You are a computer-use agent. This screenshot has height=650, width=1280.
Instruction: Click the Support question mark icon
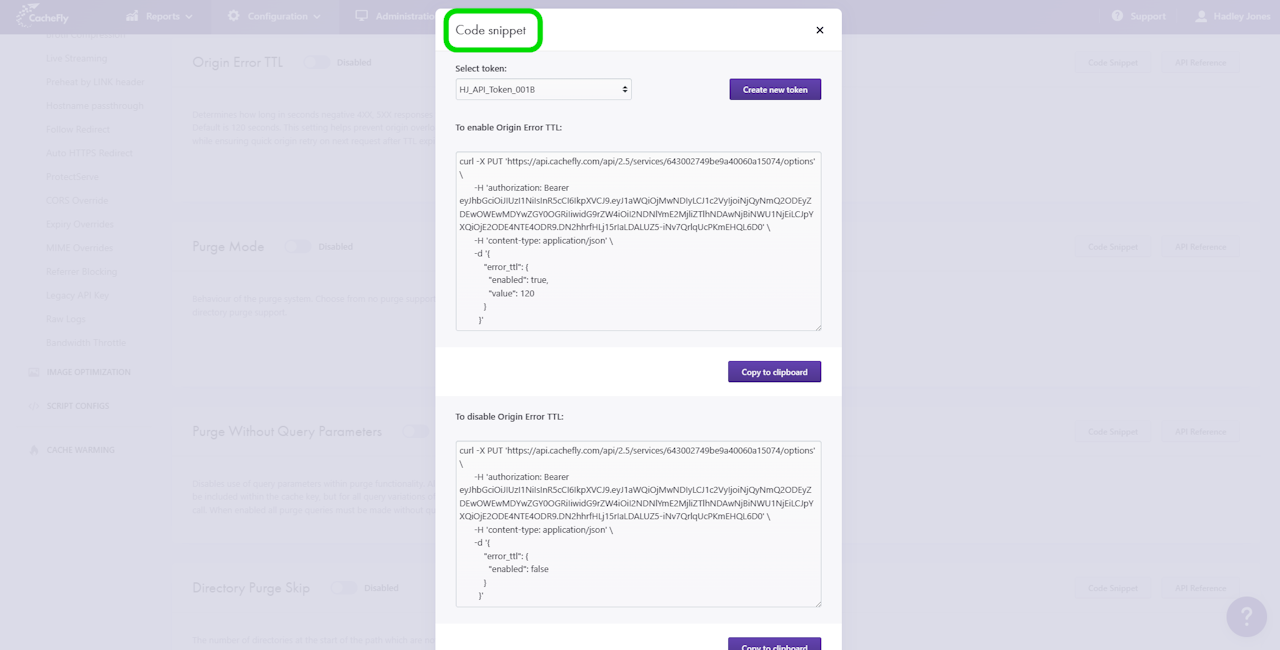tap(1117, 16)
